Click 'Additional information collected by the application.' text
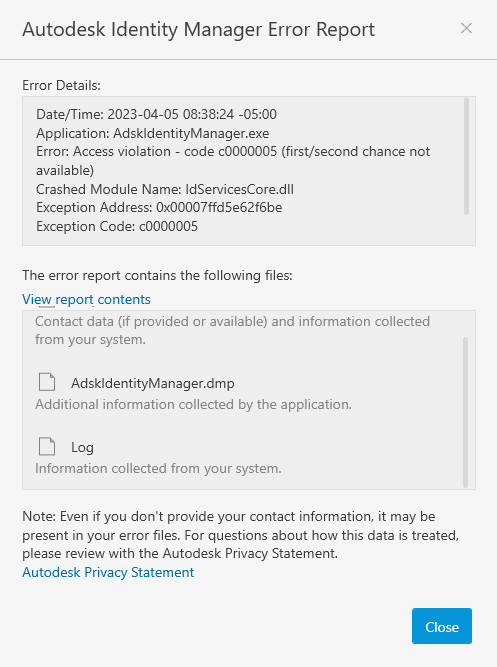The height and width of the screenshot is (667, 497). pos(193,404)
